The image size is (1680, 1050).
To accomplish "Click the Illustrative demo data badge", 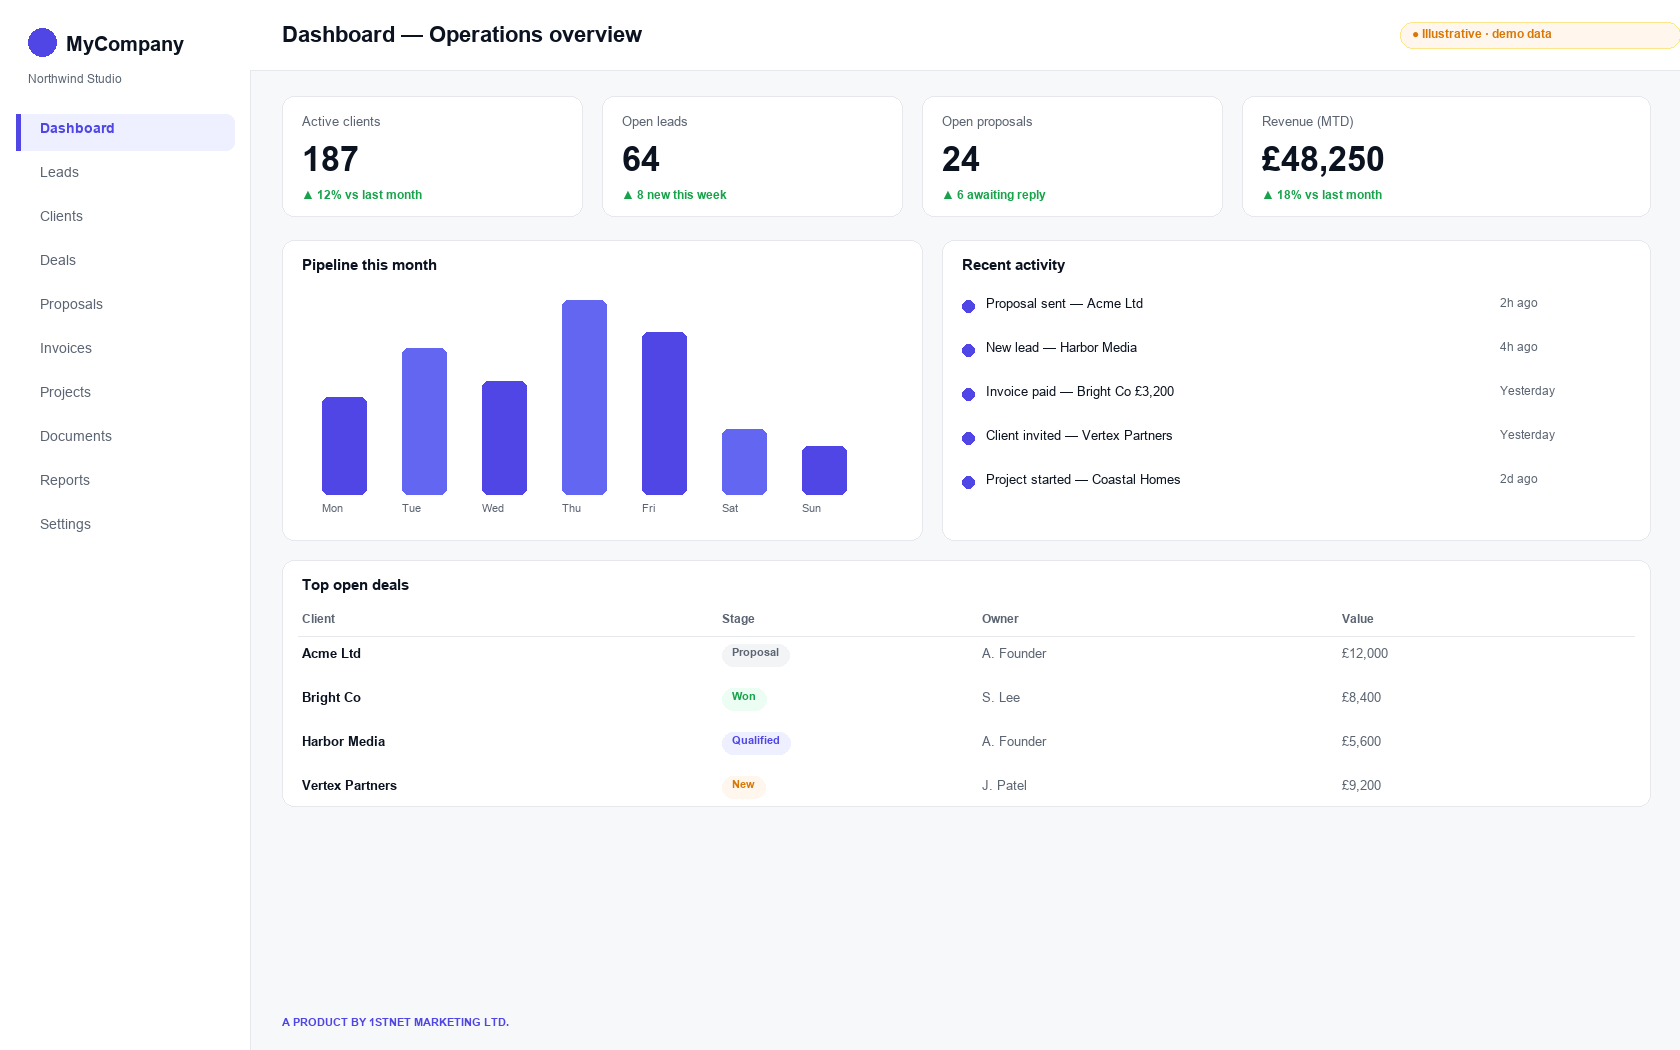I will point(1539,35).
